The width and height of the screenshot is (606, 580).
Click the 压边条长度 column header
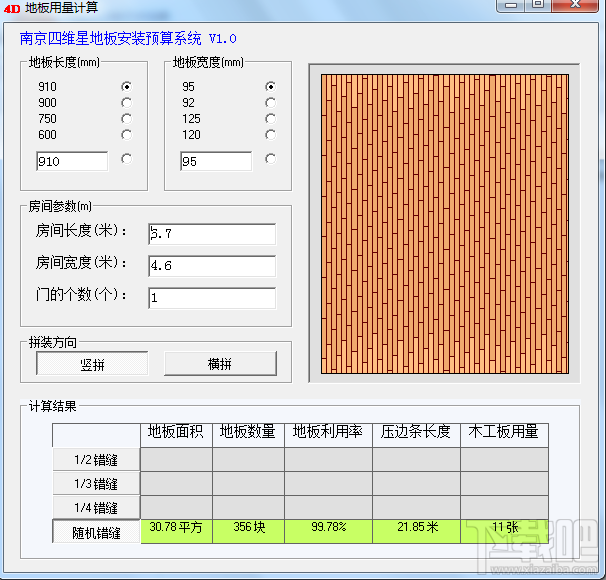pyautogui.click(x=417, y=435)
